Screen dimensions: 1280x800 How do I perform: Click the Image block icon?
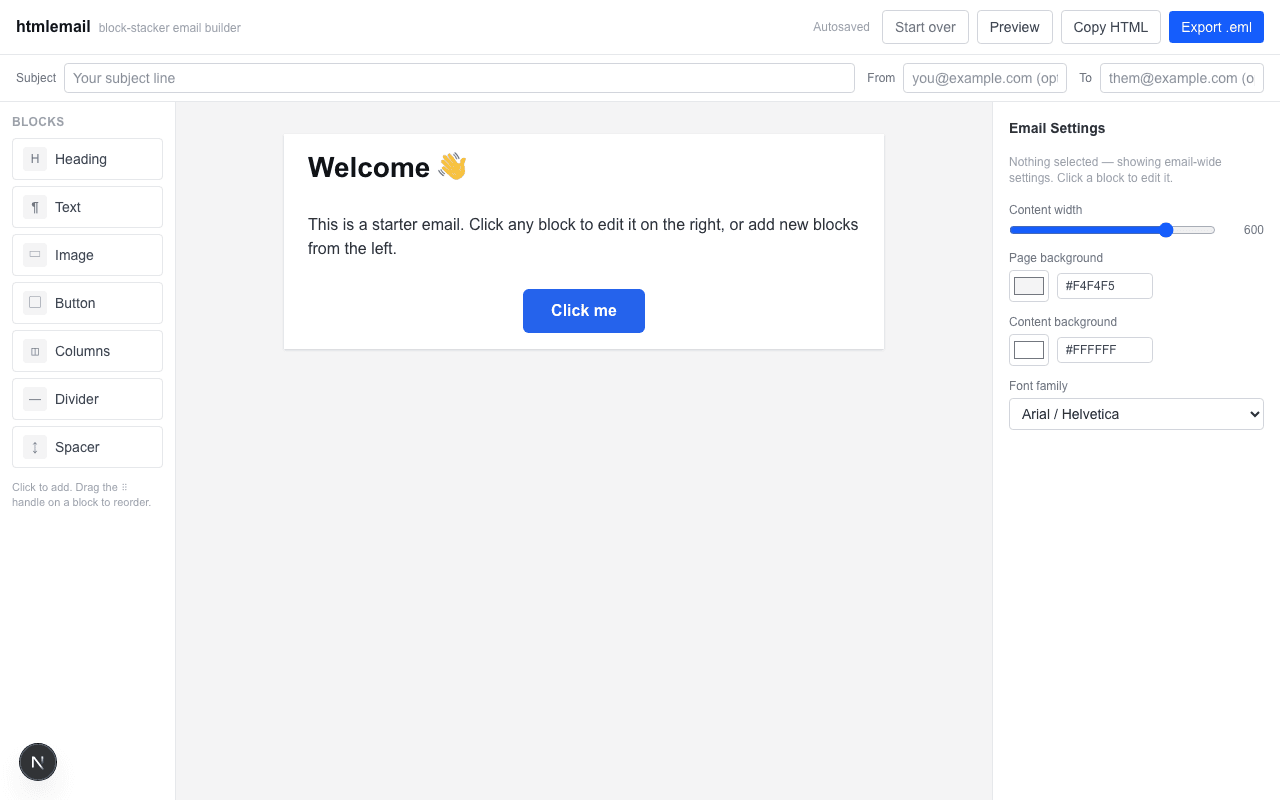(x=35, y=255)
